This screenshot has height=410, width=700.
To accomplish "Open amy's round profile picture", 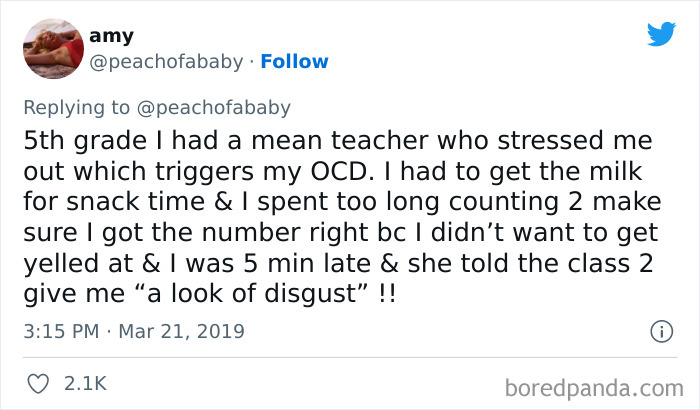I will (54, 49).
